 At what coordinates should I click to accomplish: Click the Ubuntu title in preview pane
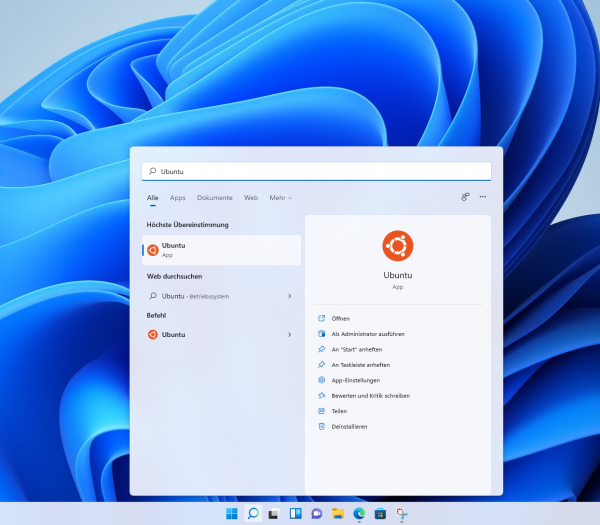pos(398,275)
